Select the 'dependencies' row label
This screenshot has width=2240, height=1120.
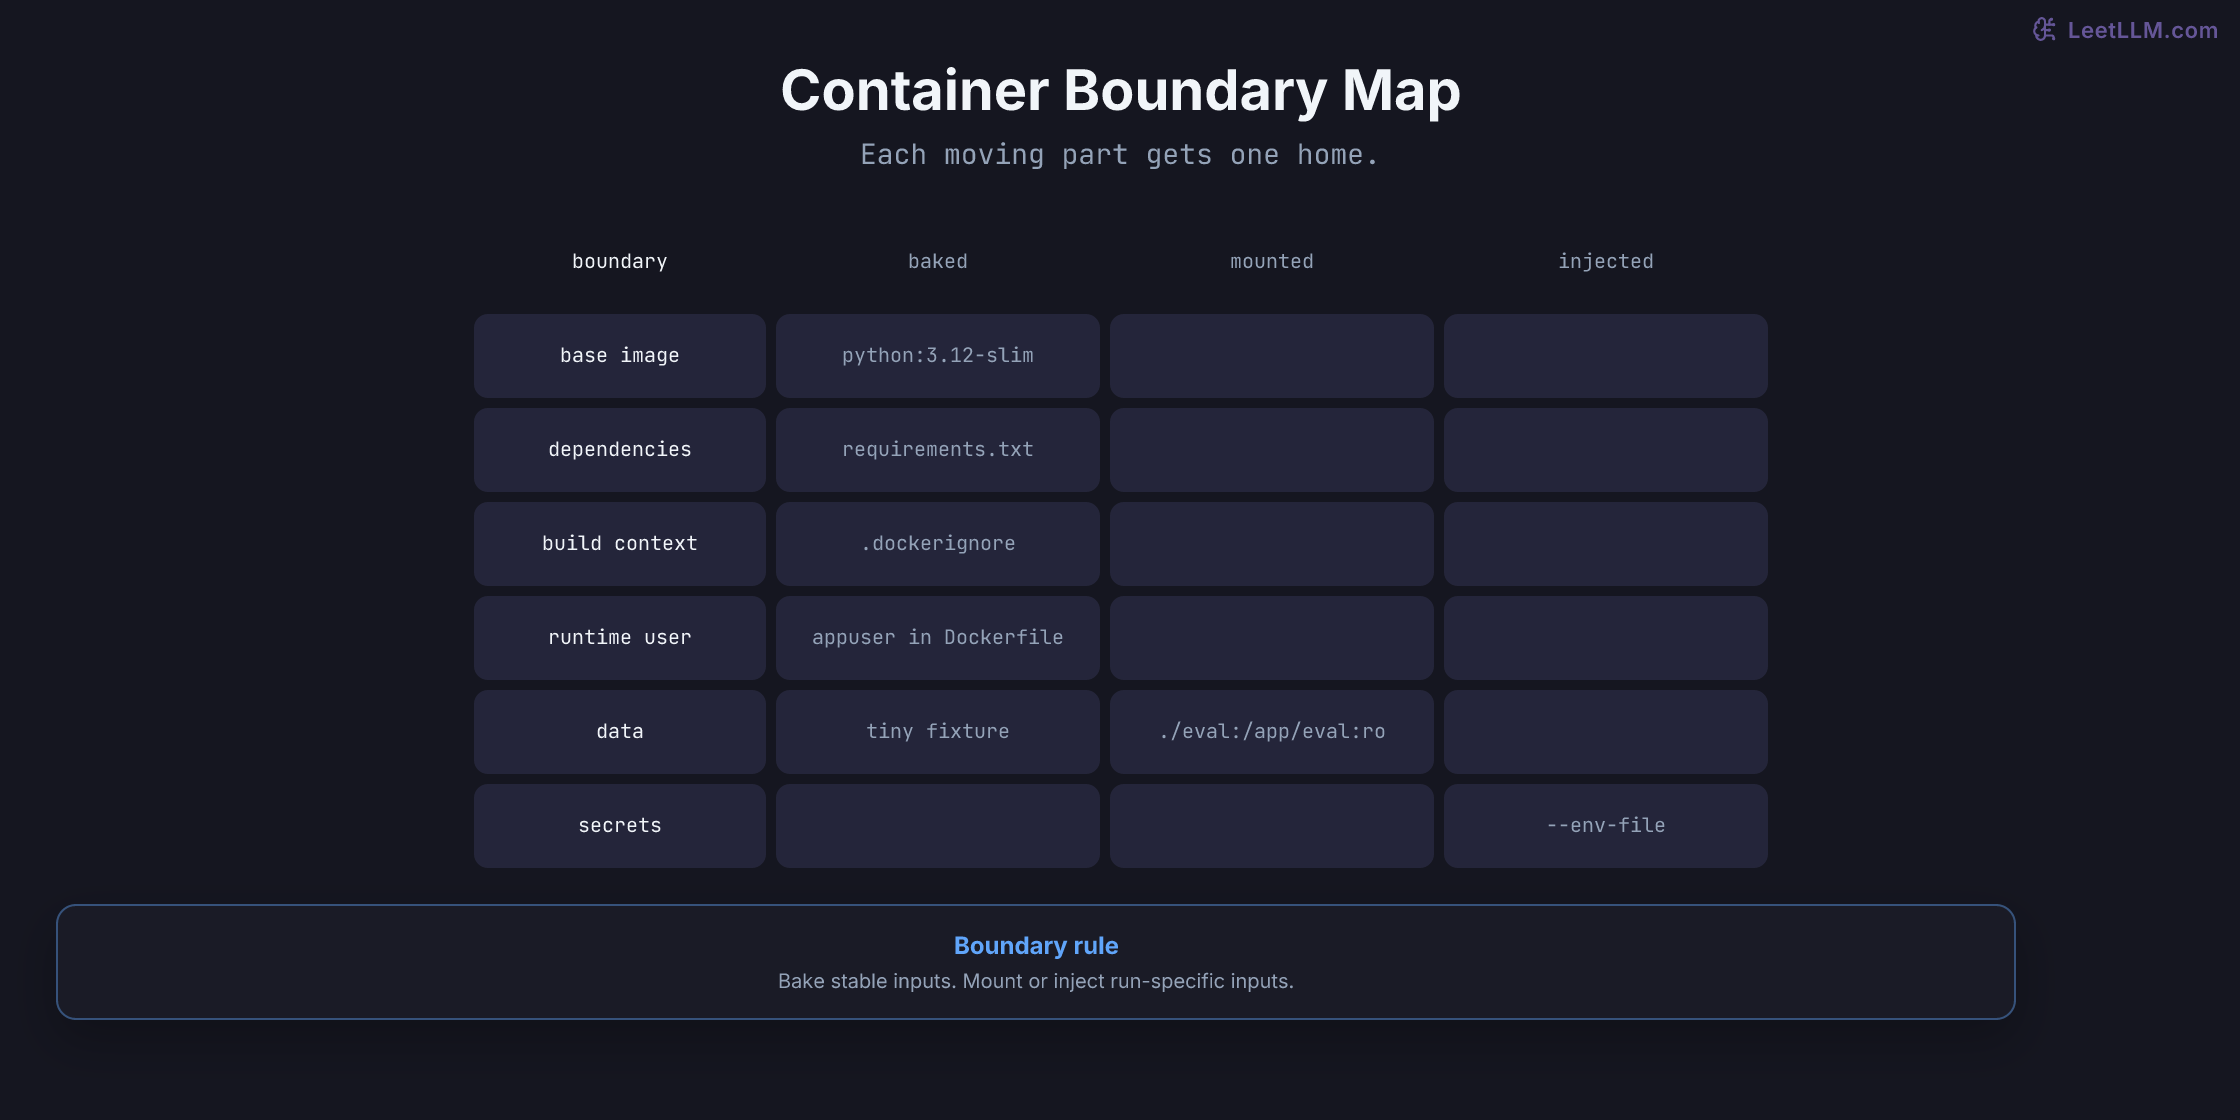(620, 450)
